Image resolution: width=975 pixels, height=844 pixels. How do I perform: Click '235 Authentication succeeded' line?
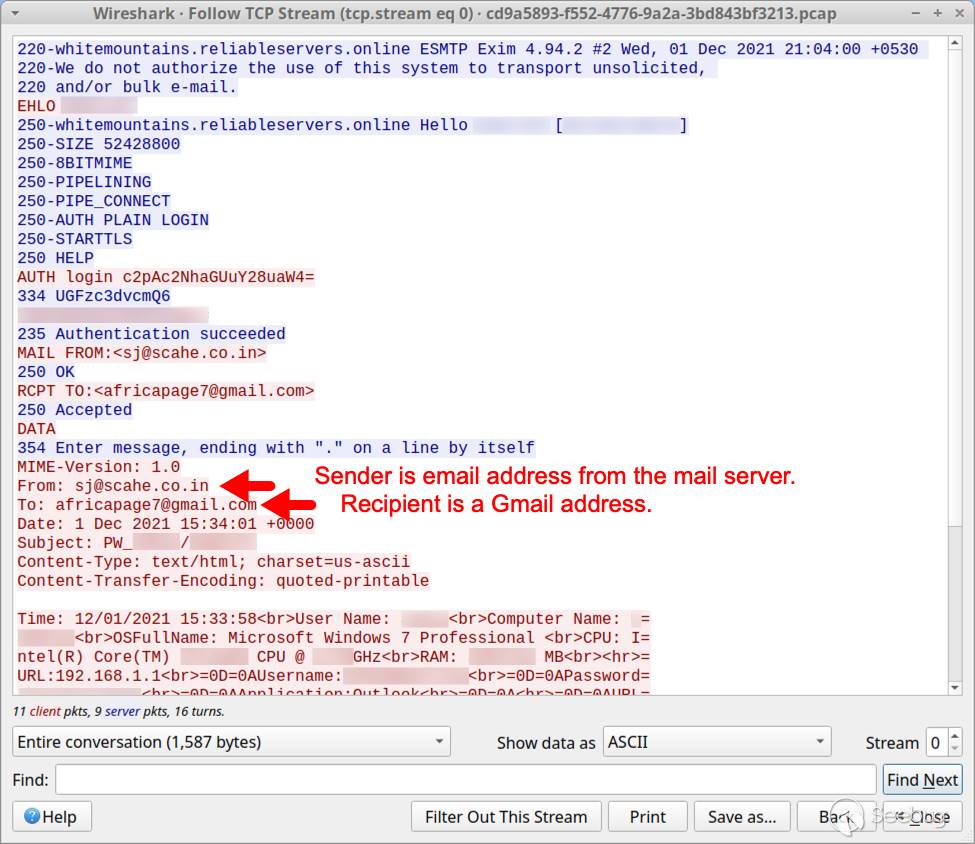point(151,334)
